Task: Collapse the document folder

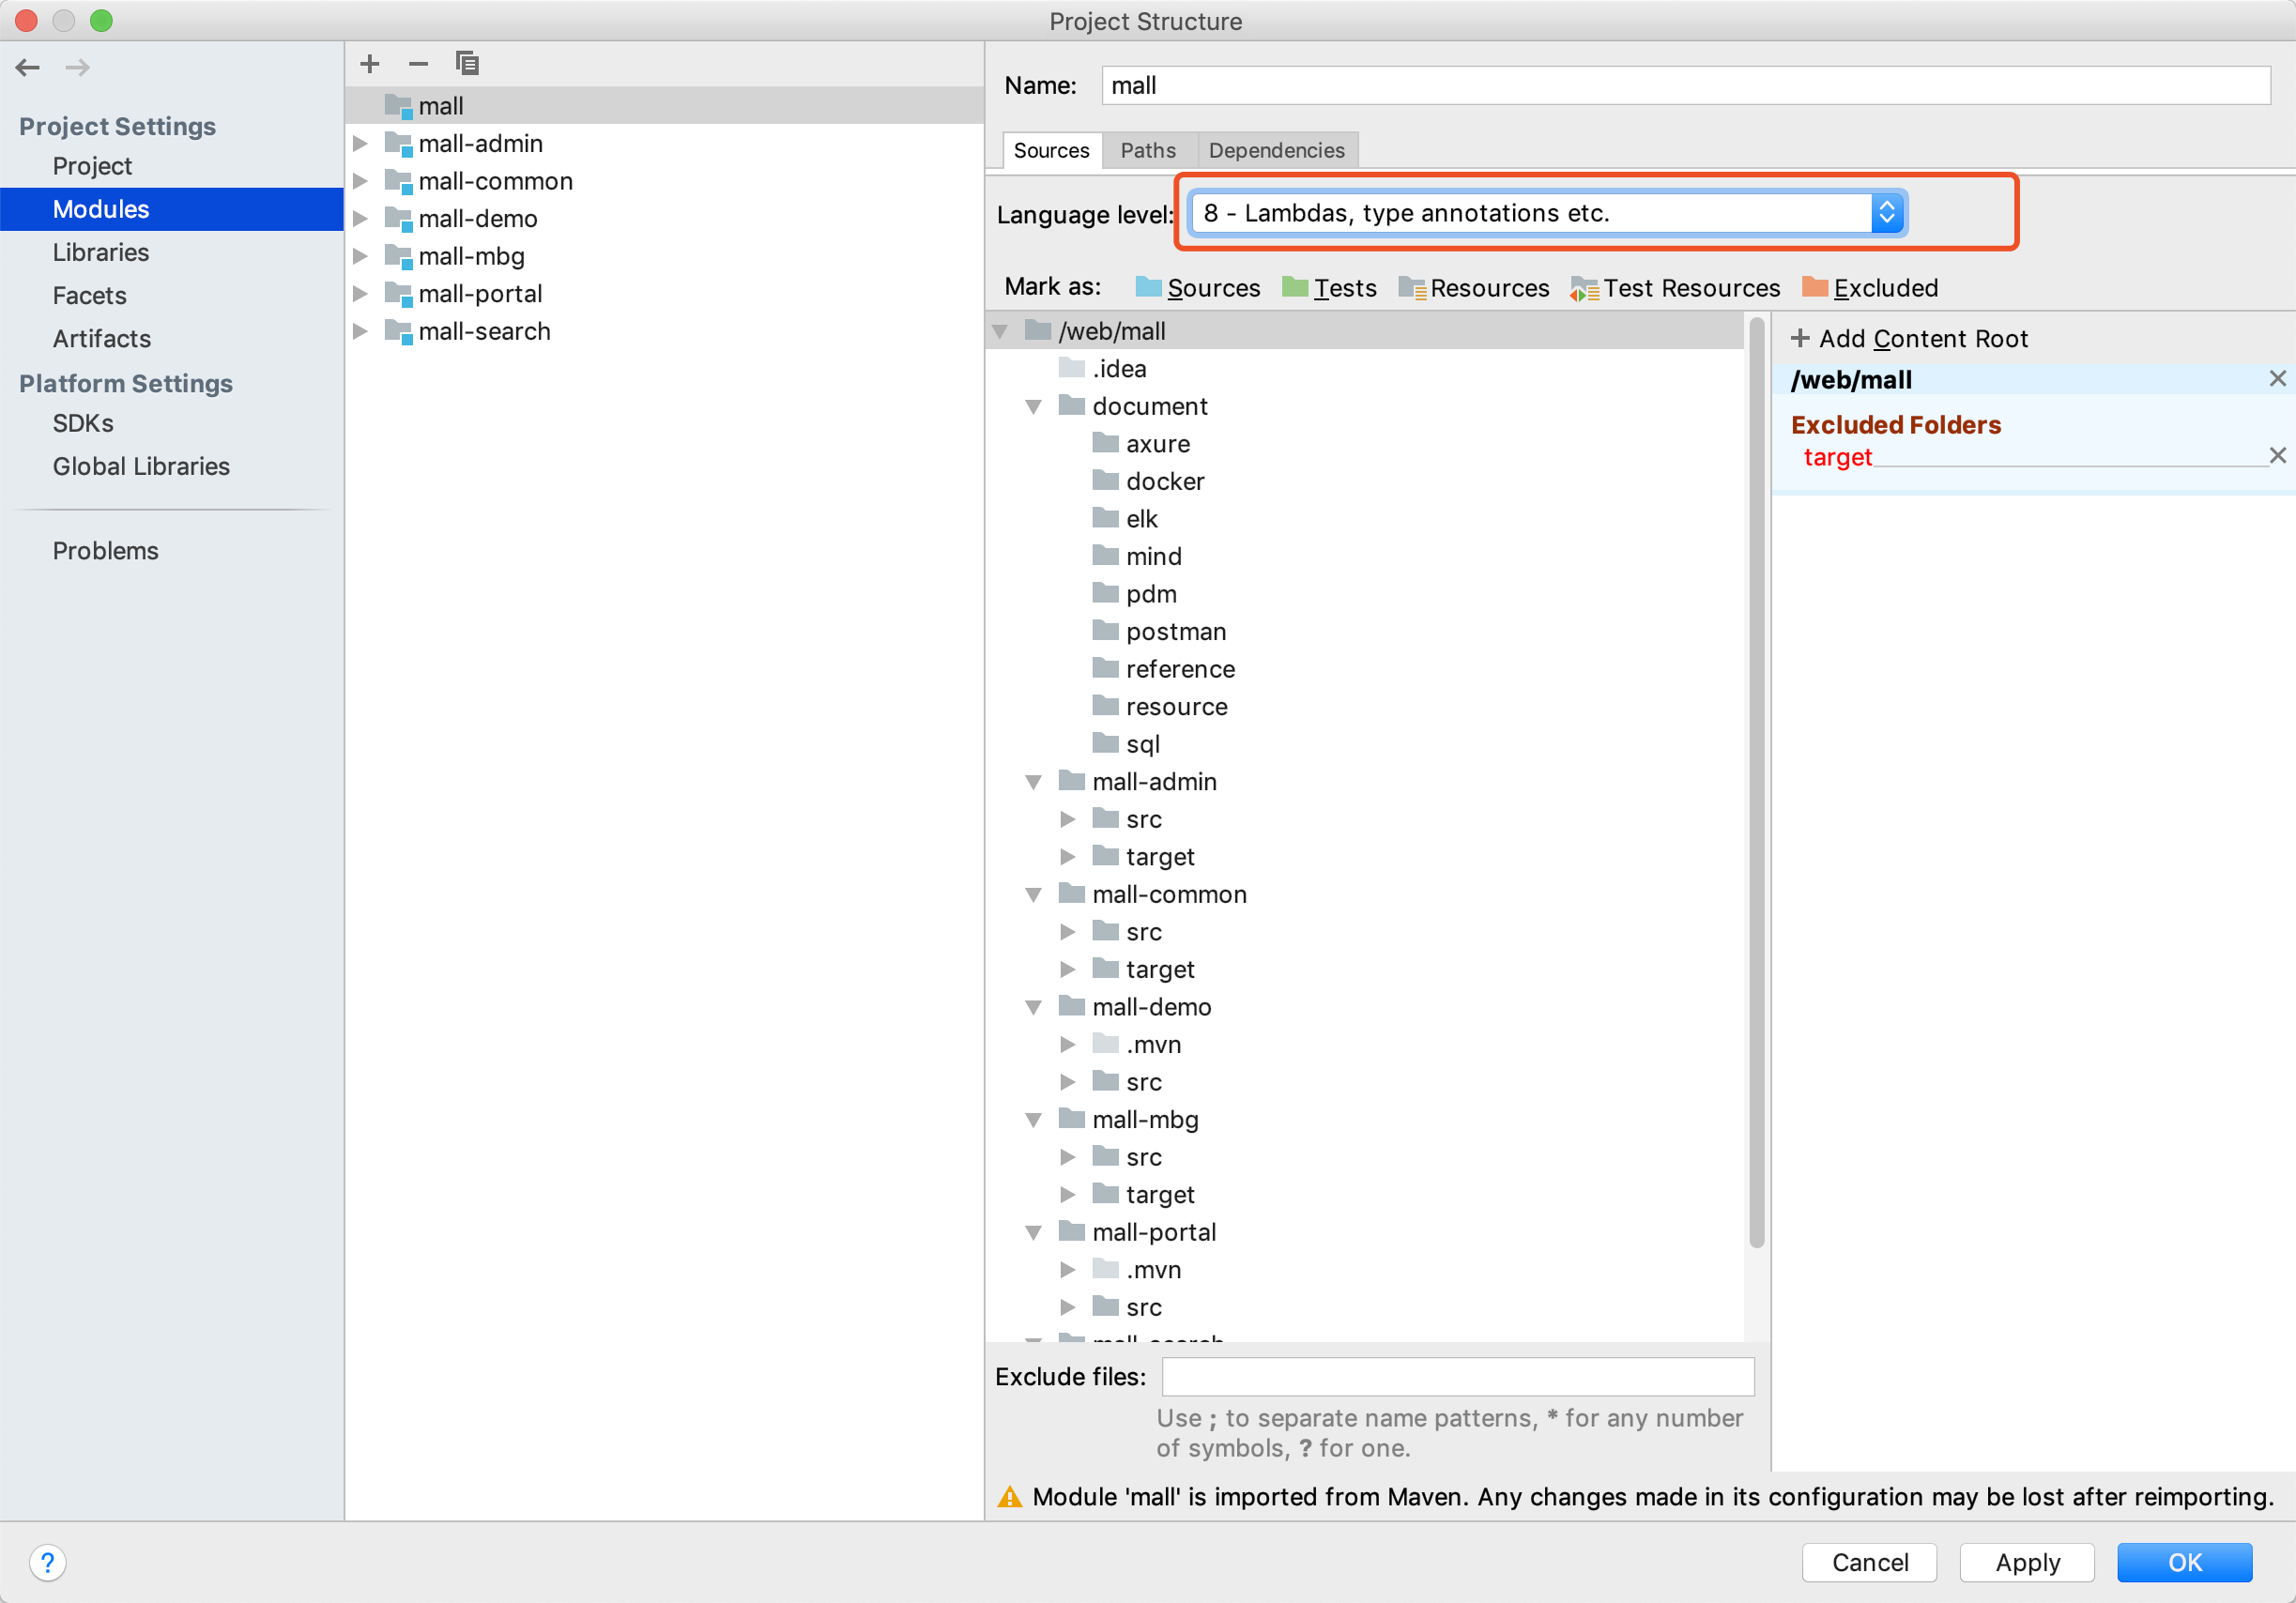Action: (1034, 407)
